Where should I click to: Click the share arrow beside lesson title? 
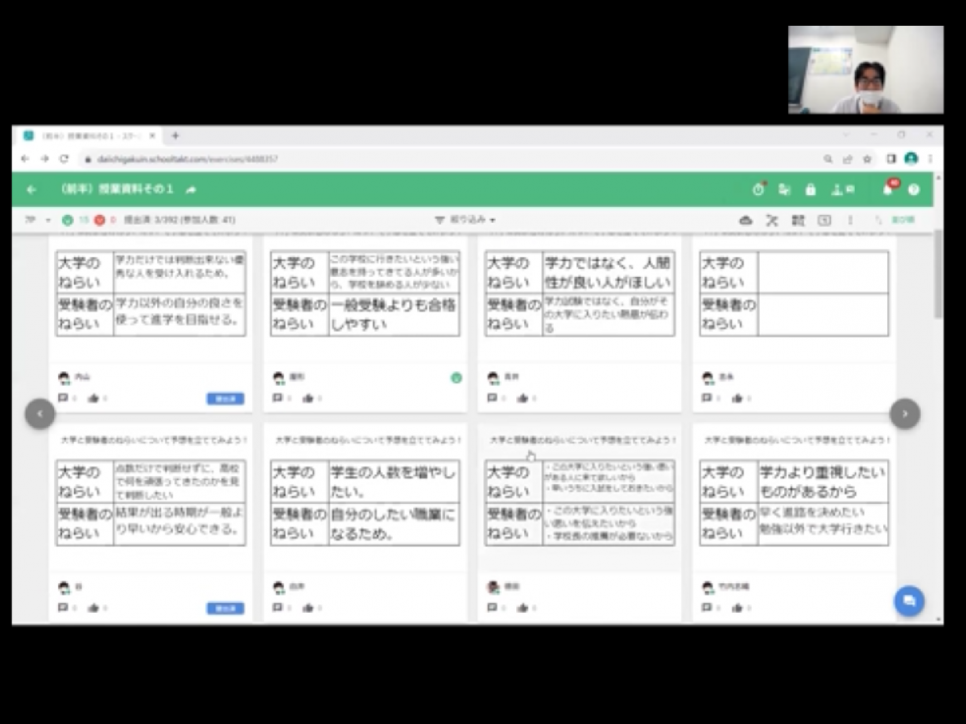pyautogui.click(x=191, y=189)
